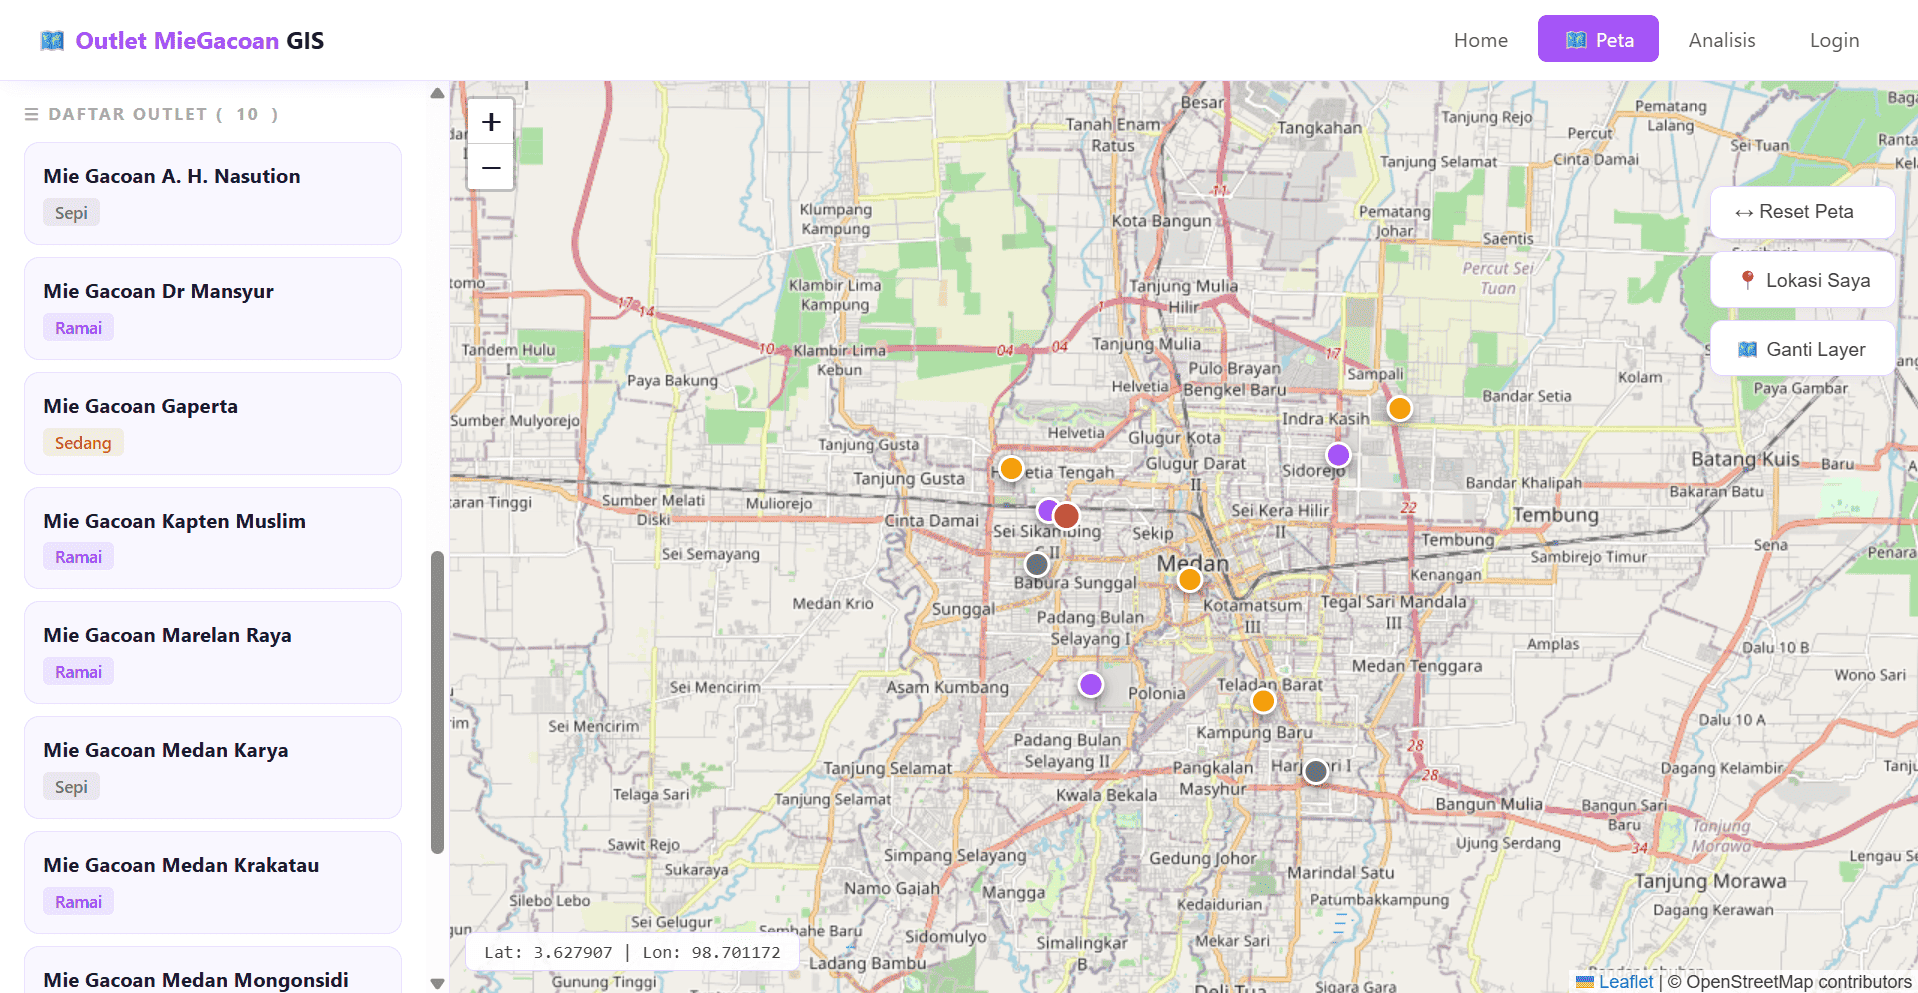Image resolution: width=1918 pixels, height=993 pixels.
Task: Select Mie Gacoan Medan Mongonsidi outlet
Action: click(213, 971)
